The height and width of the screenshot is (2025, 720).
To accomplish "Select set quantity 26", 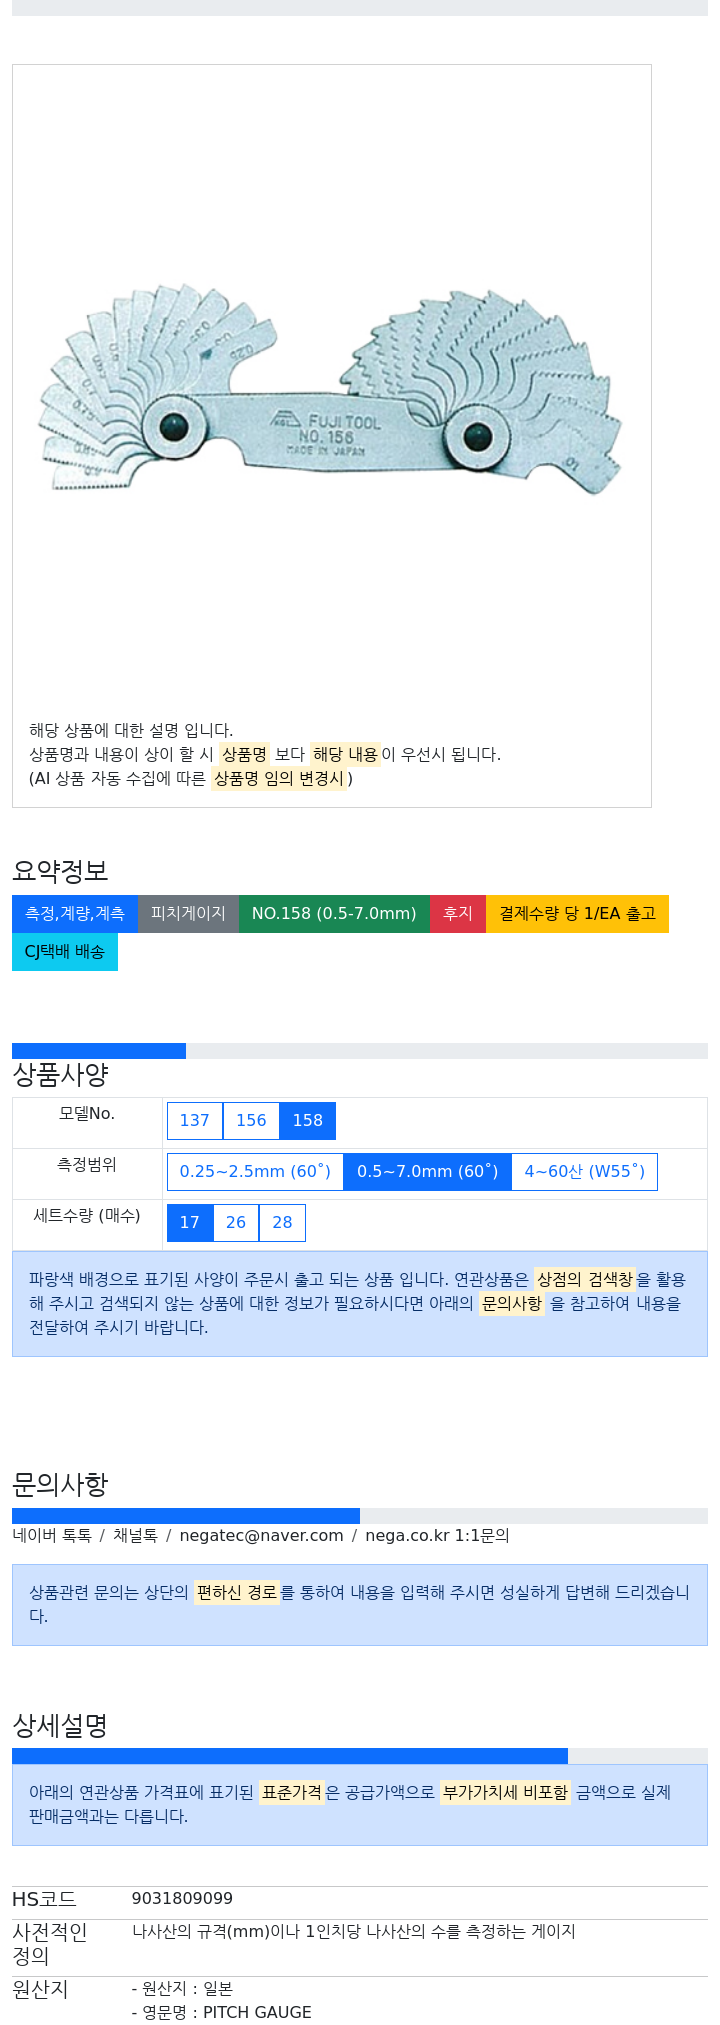I will (236, 1223).
